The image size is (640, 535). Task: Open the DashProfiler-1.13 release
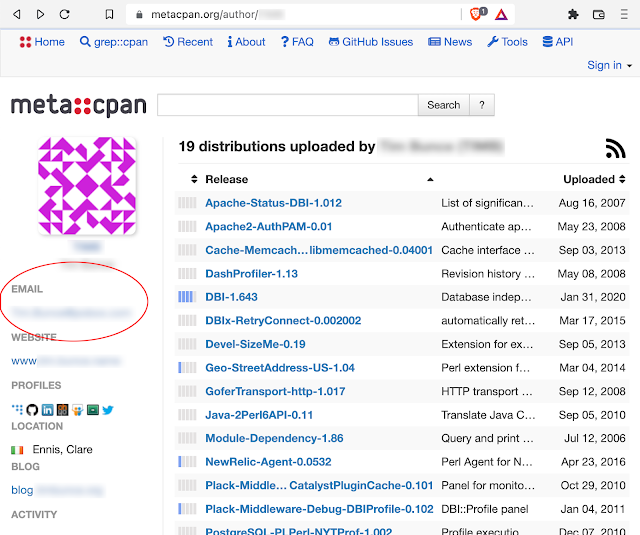[251, 273]
